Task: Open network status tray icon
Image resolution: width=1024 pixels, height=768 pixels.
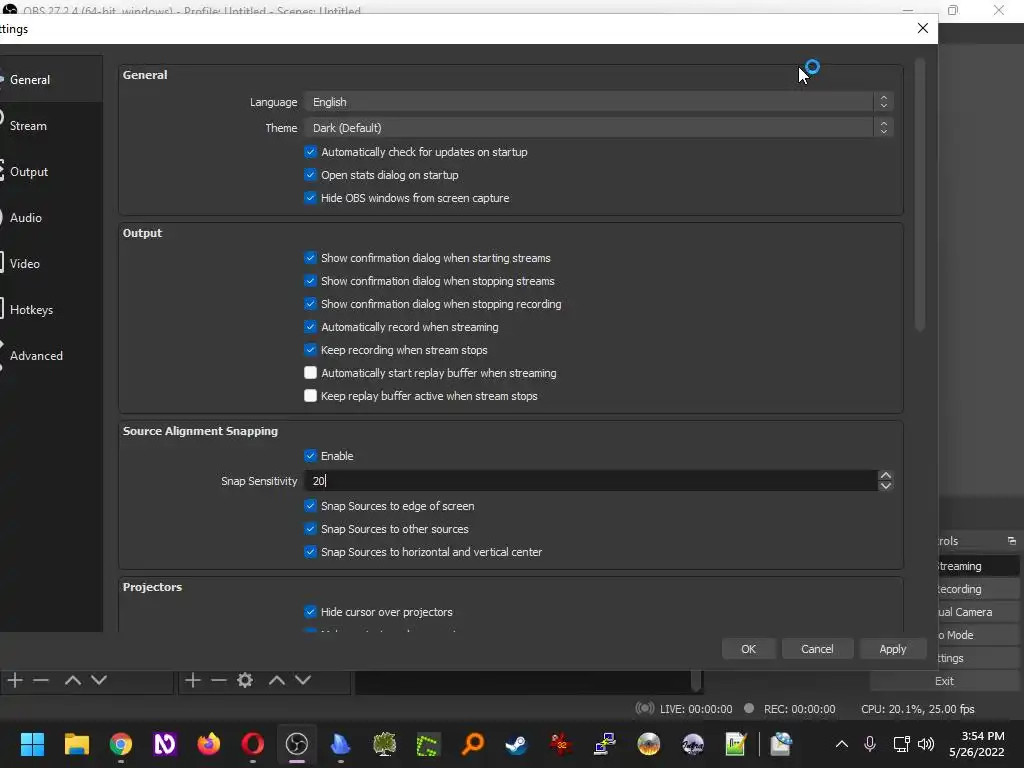Action: pos(901,744)
